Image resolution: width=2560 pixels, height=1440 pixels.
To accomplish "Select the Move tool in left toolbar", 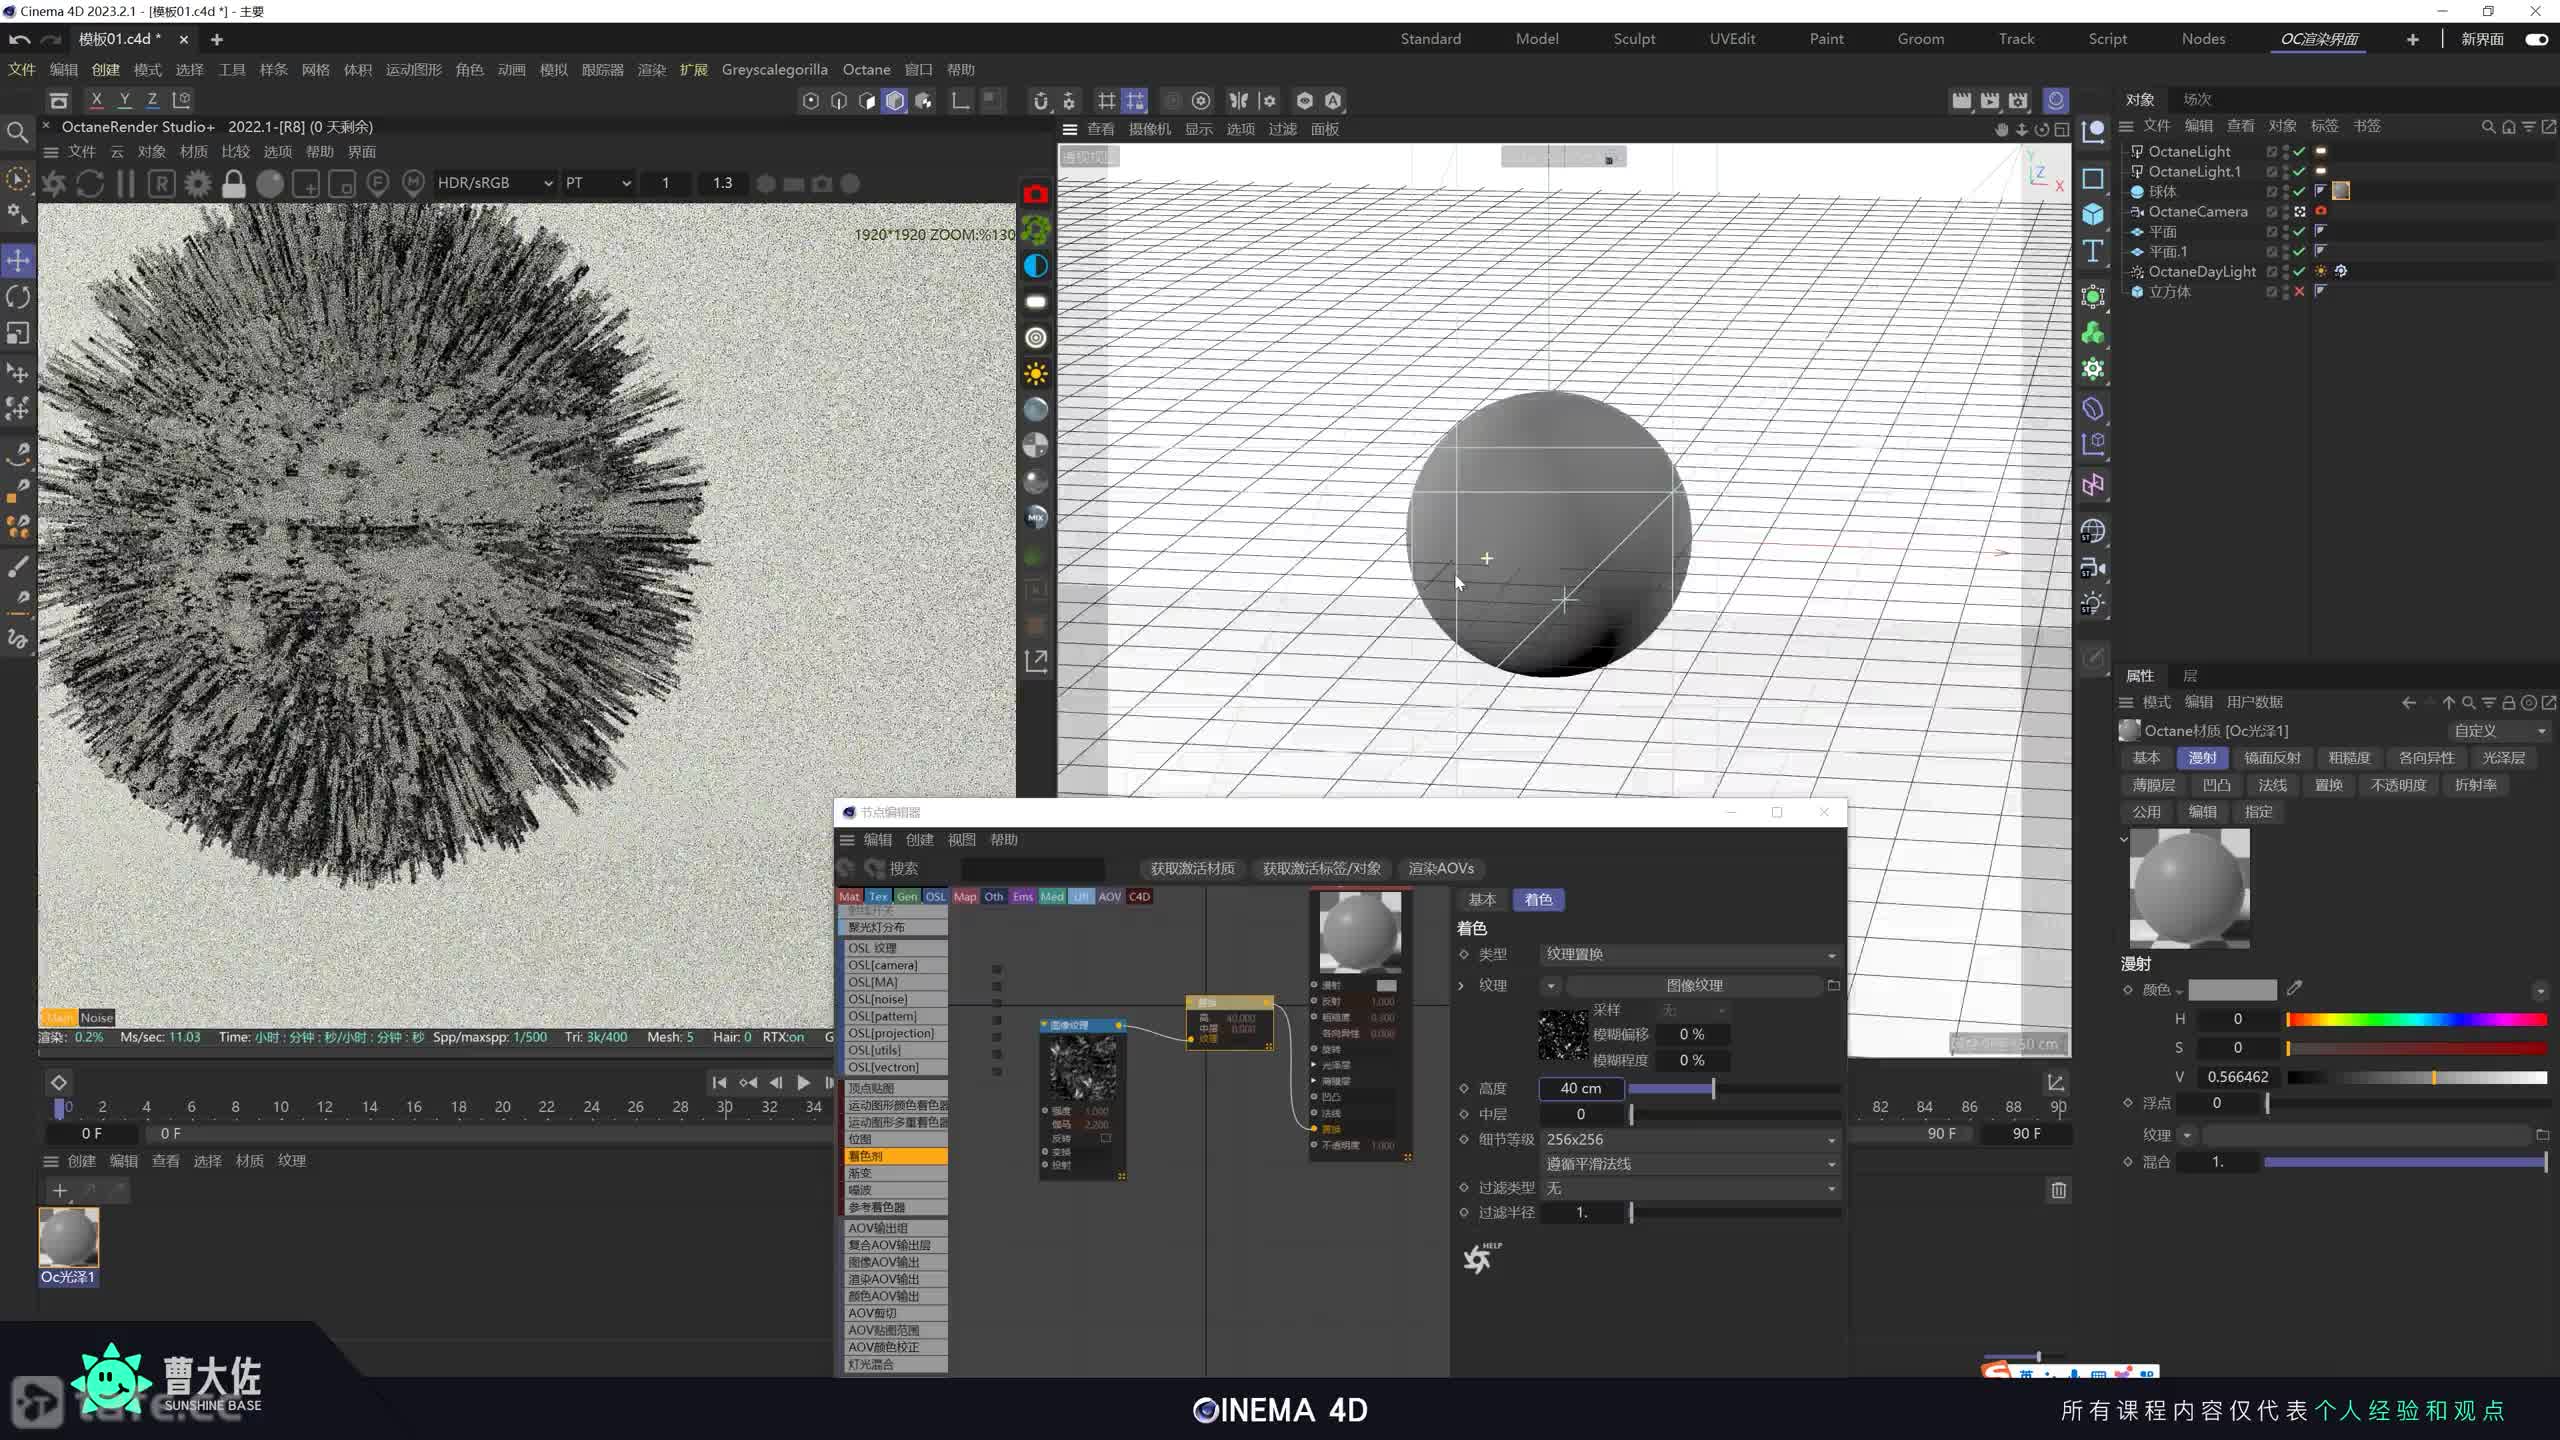I will 18,261.
